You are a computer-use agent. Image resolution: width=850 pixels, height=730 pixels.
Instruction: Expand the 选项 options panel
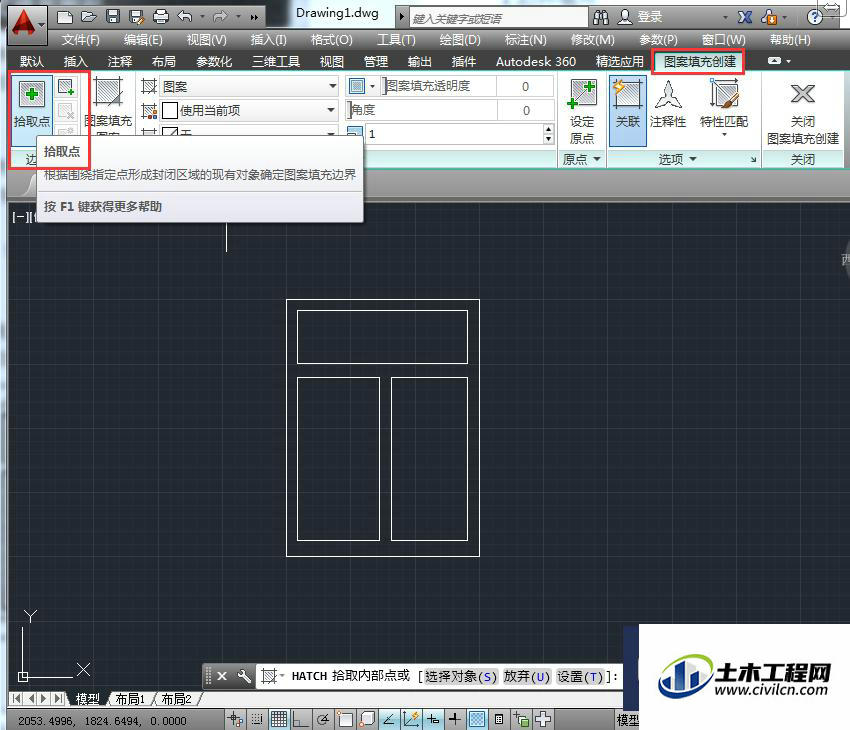tap(678, 159)
